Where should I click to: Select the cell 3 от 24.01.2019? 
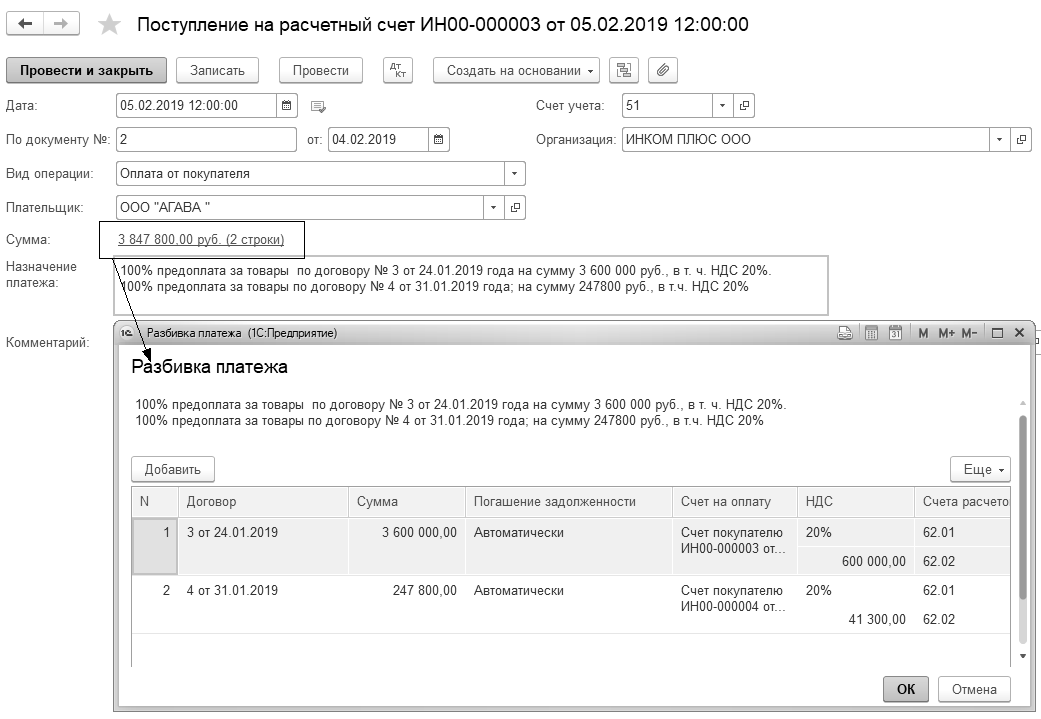pyautogui.click(x=263, y=546)
